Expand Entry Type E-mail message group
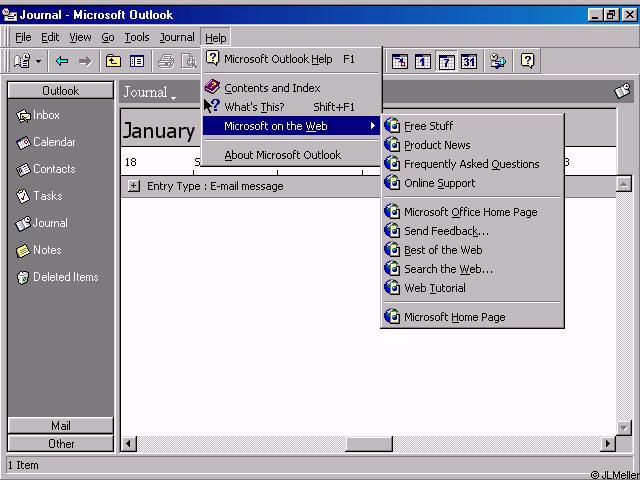 click(x=133, y=186)
